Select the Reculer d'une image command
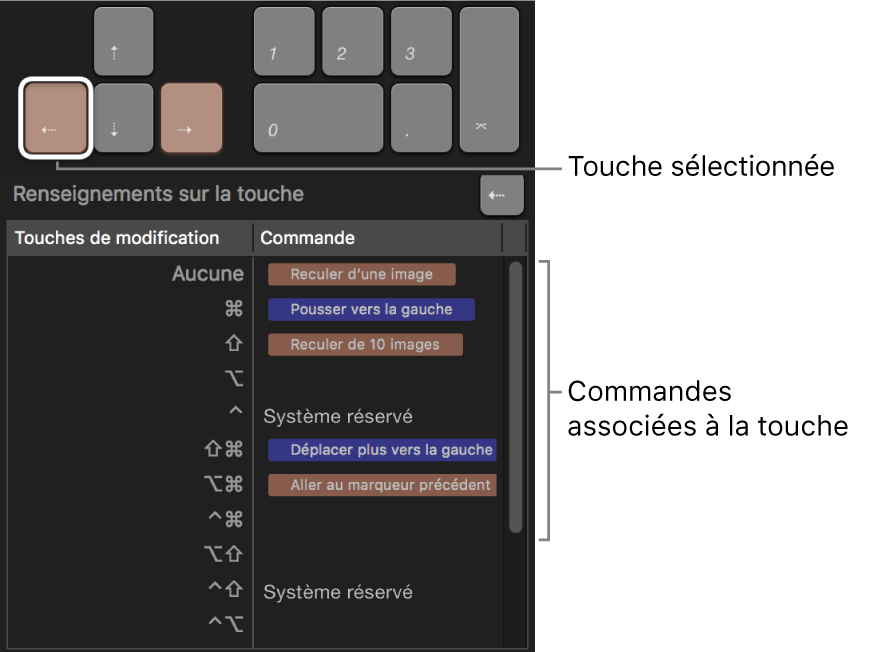This screenshot has width=875, height=652. point(362,273)
